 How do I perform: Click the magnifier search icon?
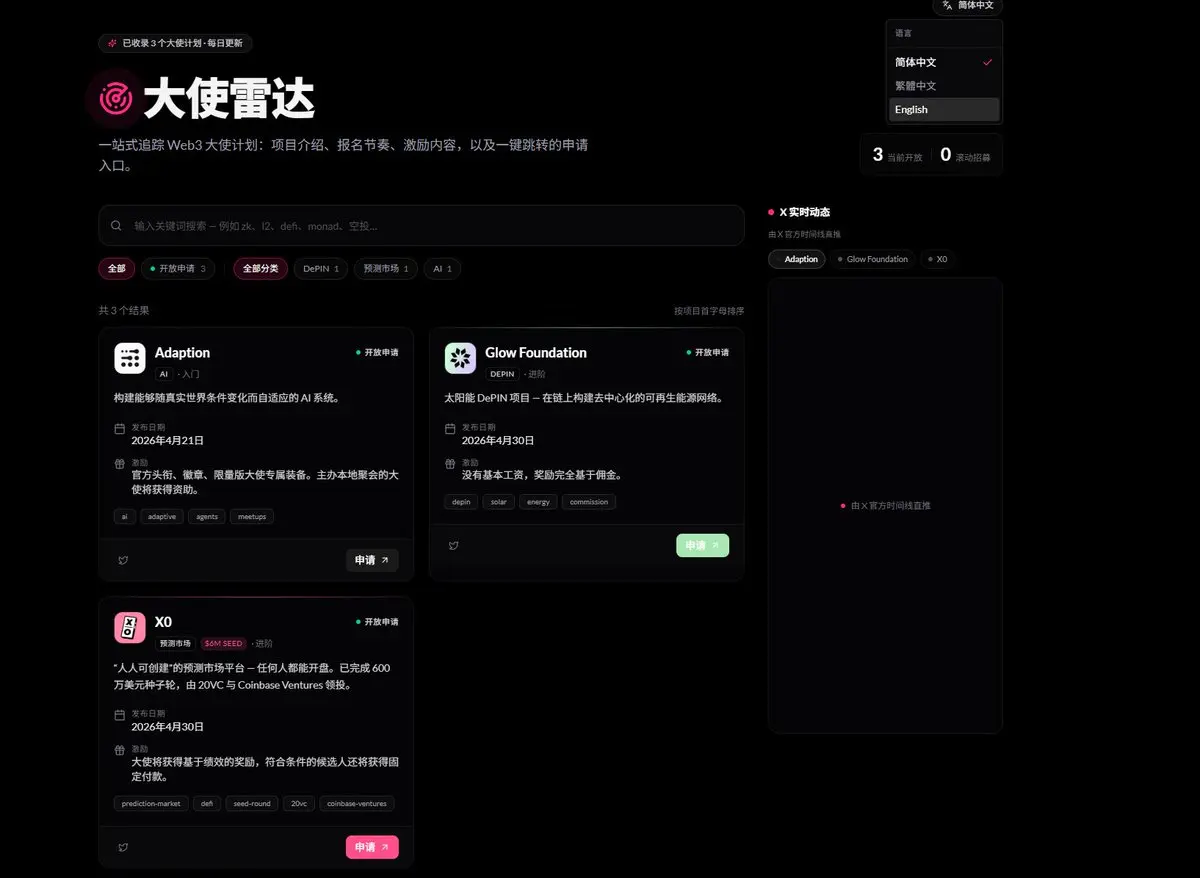point(117,226)
